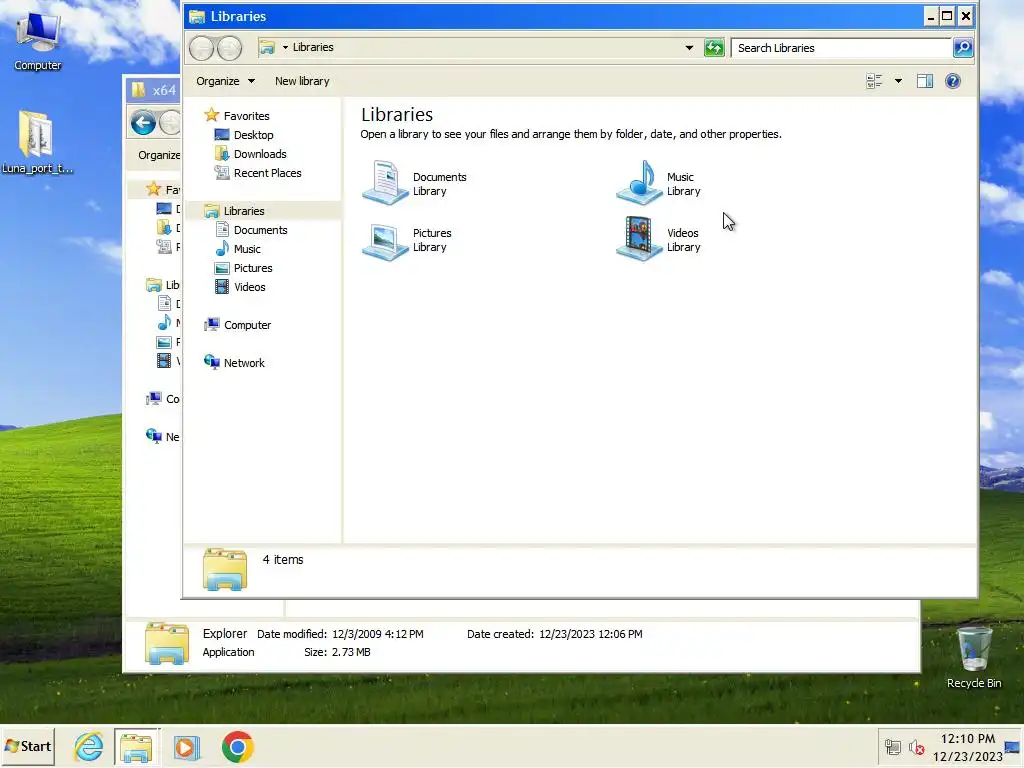Click the show desktop icon beside the clock
Viewport: 1024px width, 768px height.
1013,746
